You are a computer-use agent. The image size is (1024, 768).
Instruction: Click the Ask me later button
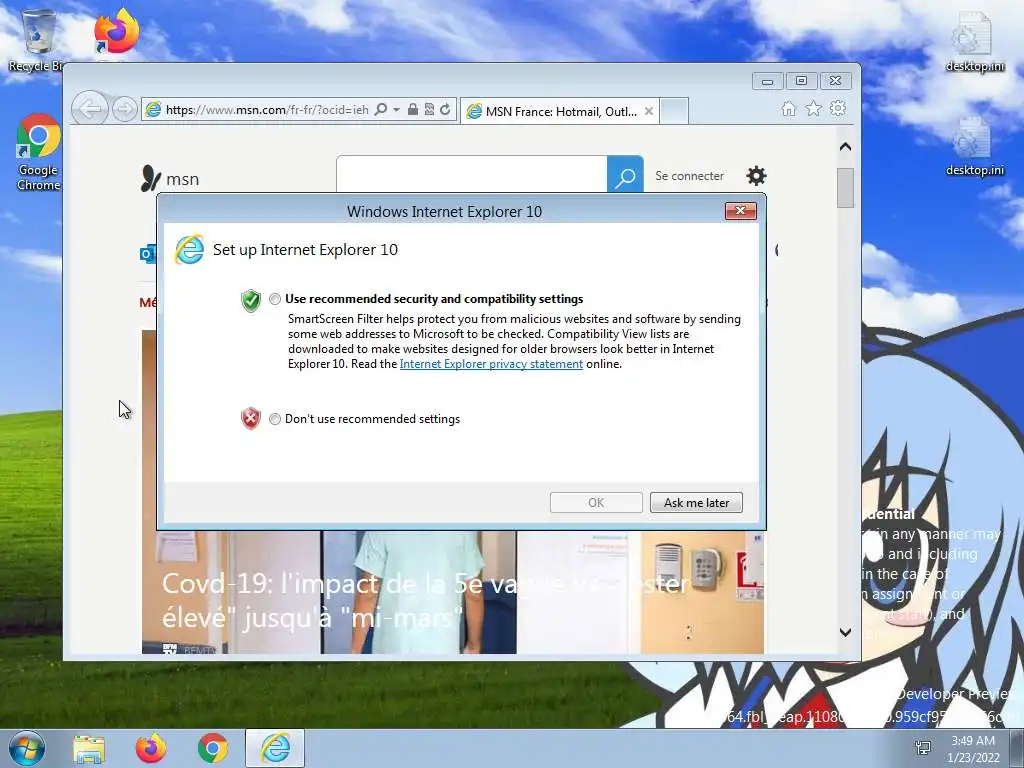tap(696, 503)
